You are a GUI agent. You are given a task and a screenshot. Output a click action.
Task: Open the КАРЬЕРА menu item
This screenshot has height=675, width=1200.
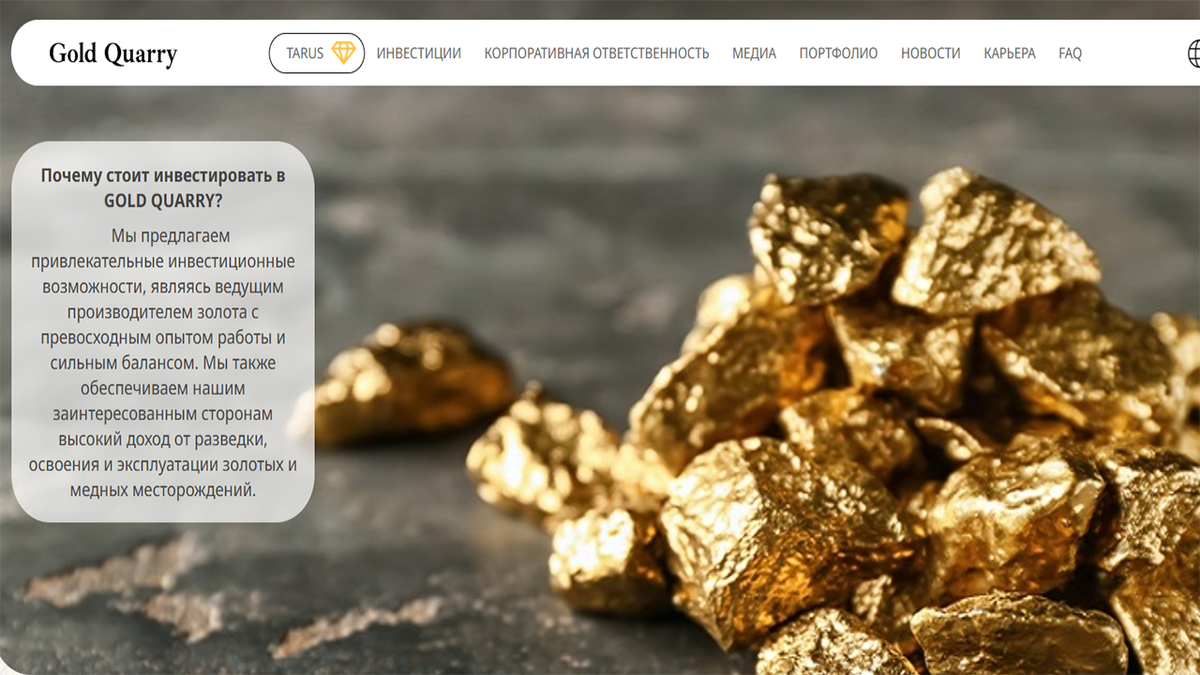pyautogui.click(x=1009, y=53)
